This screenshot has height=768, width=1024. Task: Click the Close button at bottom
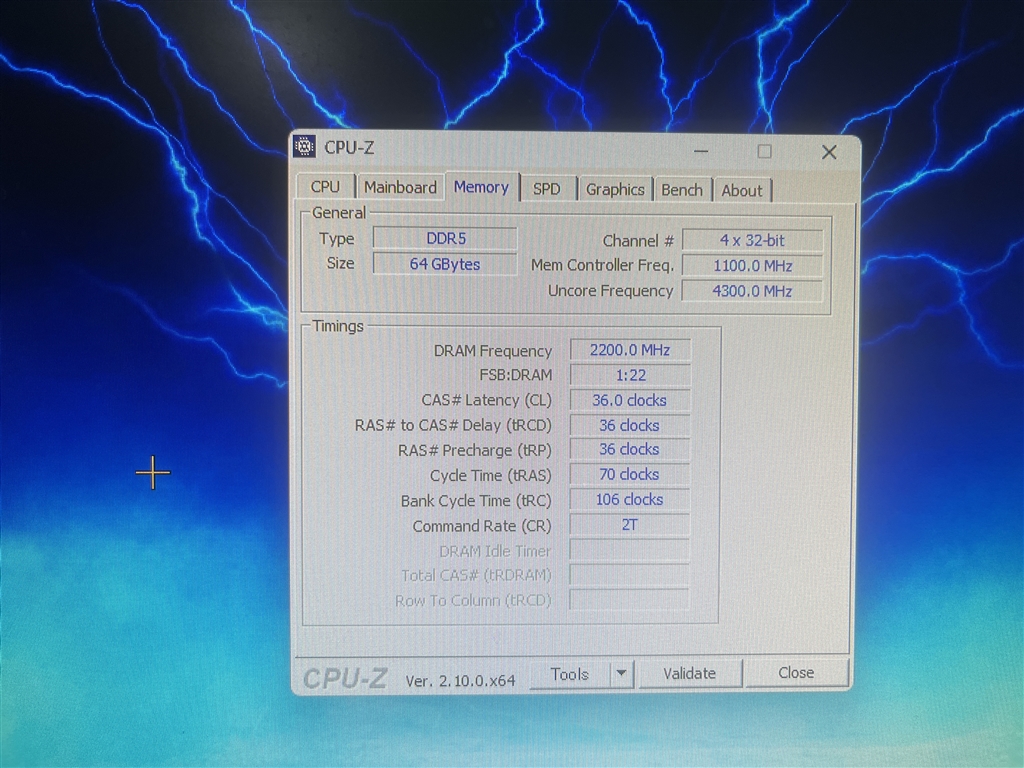point(796,673)
